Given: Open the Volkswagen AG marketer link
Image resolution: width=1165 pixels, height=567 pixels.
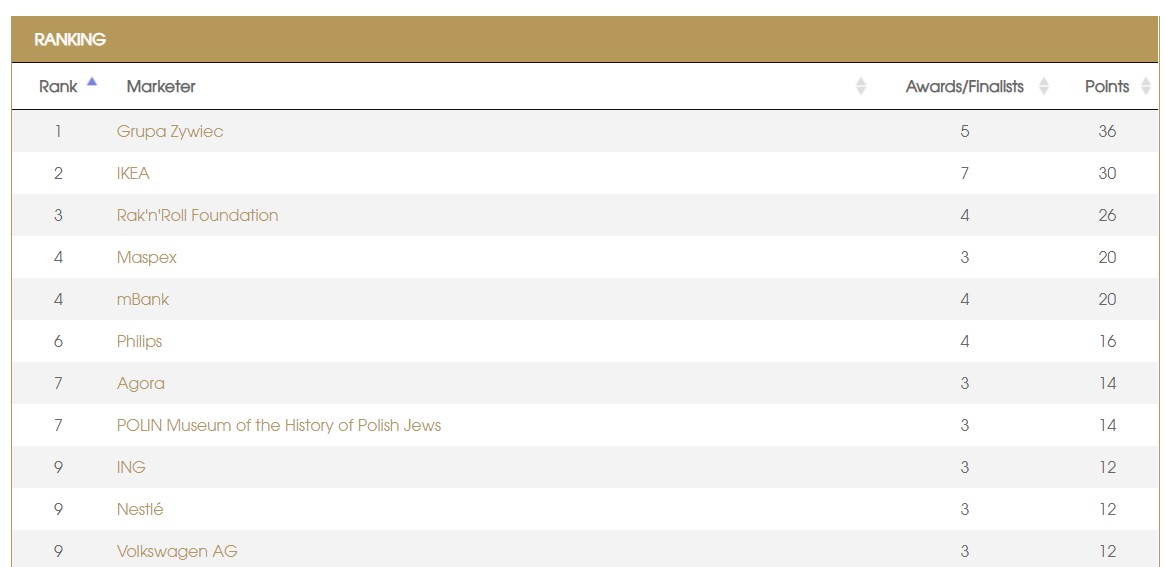Looking at the screenshot, I should coord(177,551).
